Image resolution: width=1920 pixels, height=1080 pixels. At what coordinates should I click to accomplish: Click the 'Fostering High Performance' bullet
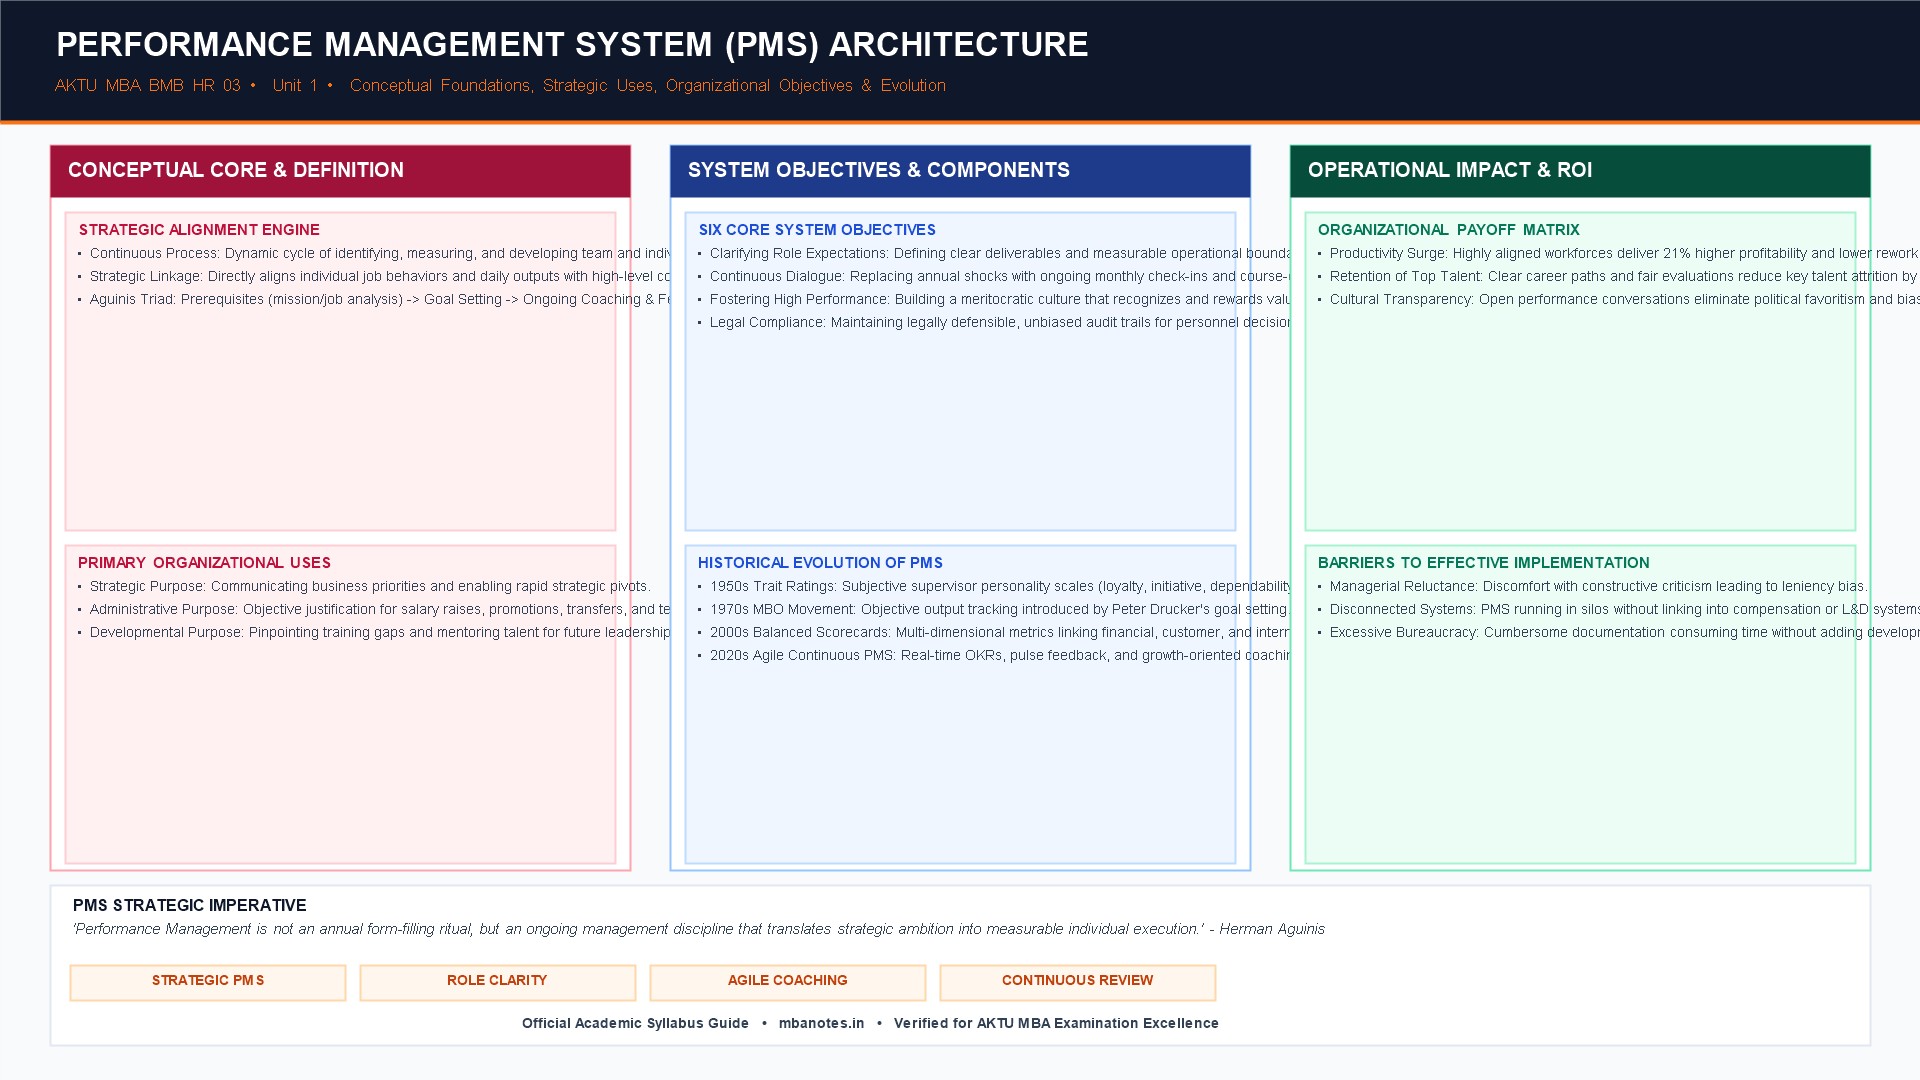click(x=994, y=300)
